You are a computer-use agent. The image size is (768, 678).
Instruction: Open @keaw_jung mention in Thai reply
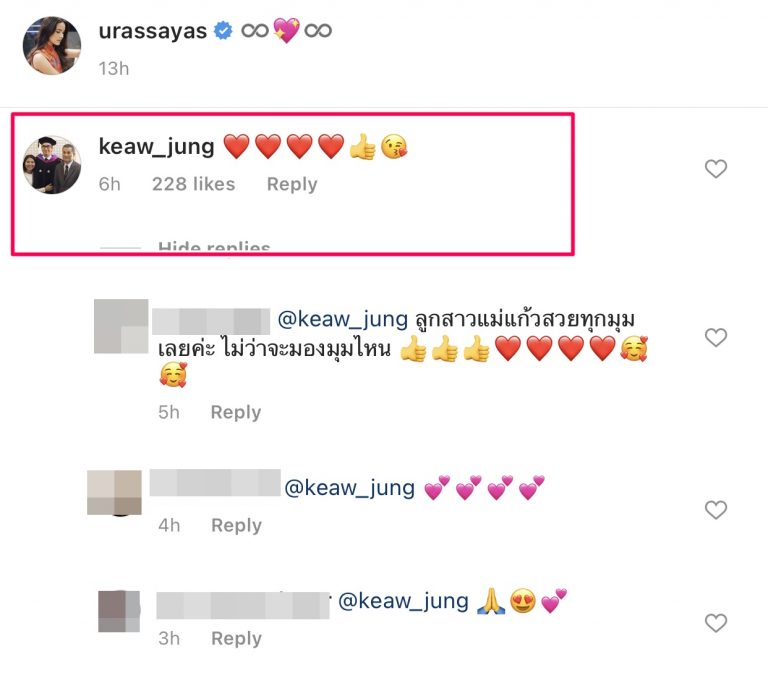tap(343, 319)
